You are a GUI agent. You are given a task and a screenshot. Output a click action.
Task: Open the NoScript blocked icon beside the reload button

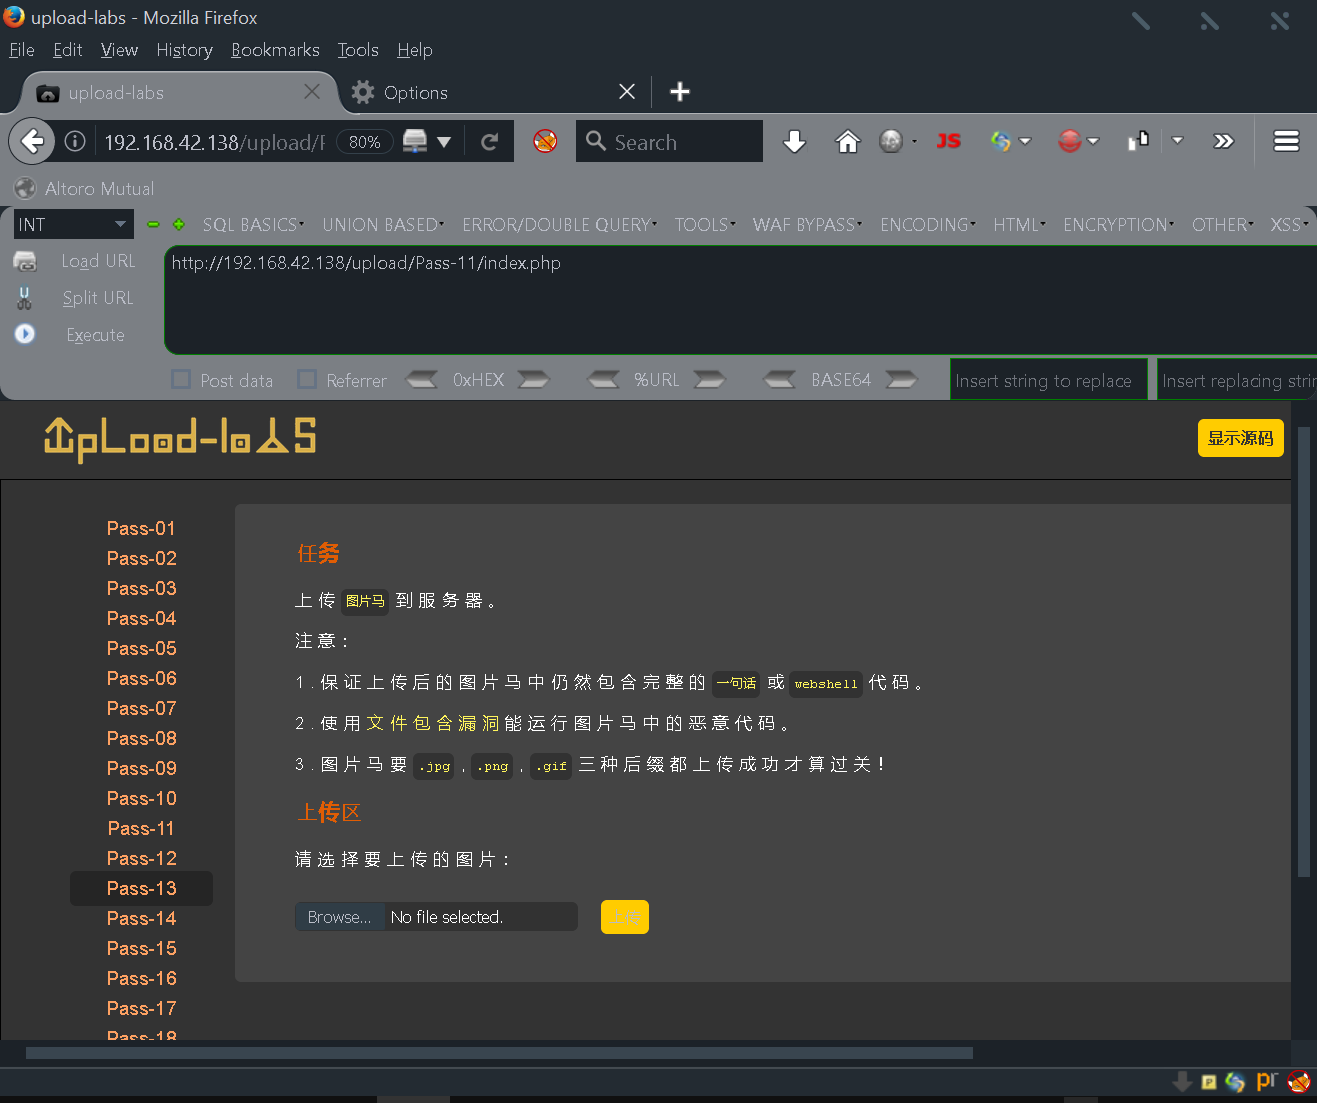pos(545,141)
